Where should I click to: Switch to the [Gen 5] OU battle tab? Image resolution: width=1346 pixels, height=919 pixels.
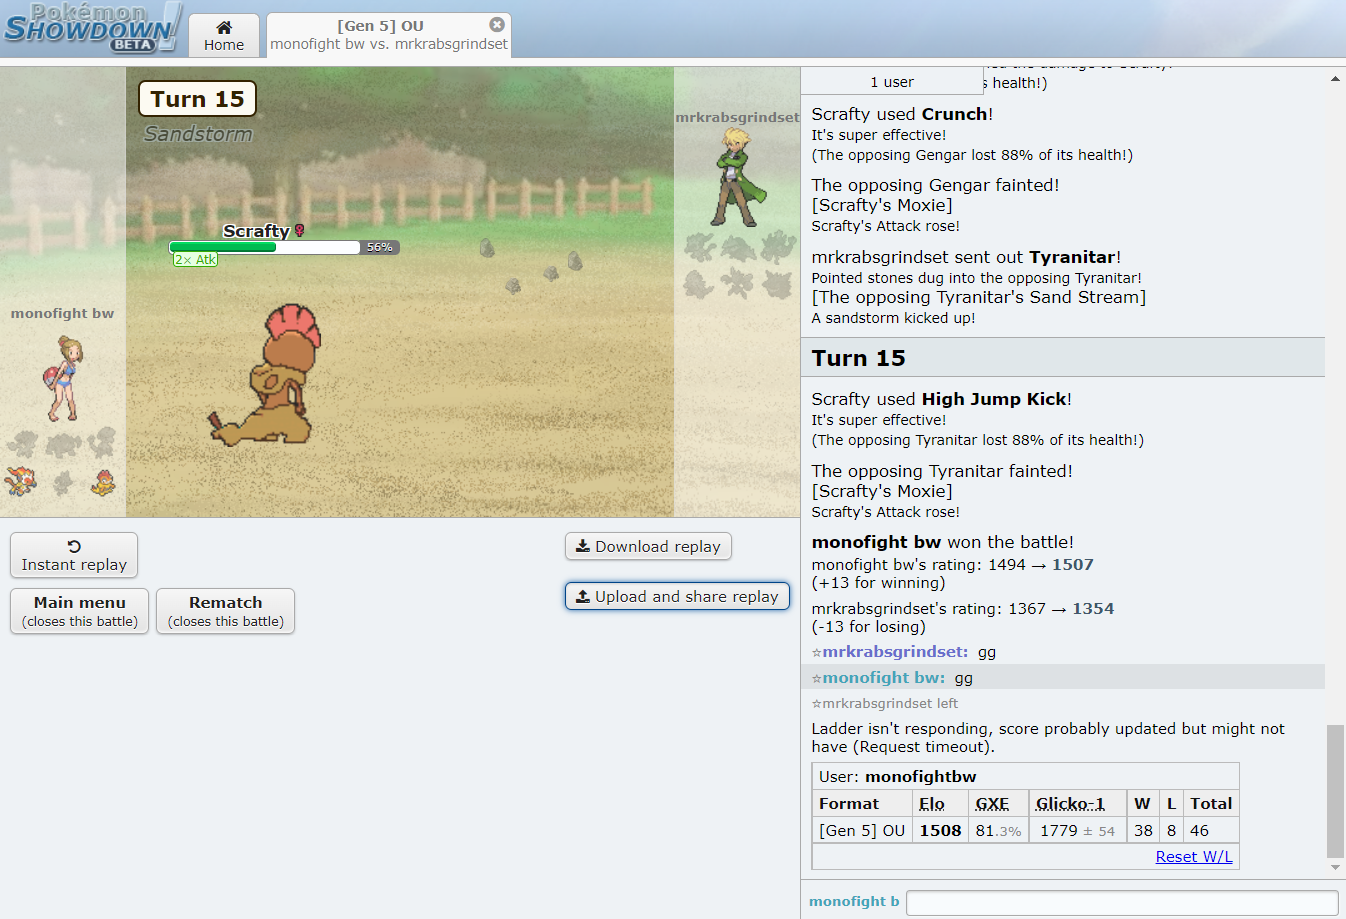tap(389, 36)
